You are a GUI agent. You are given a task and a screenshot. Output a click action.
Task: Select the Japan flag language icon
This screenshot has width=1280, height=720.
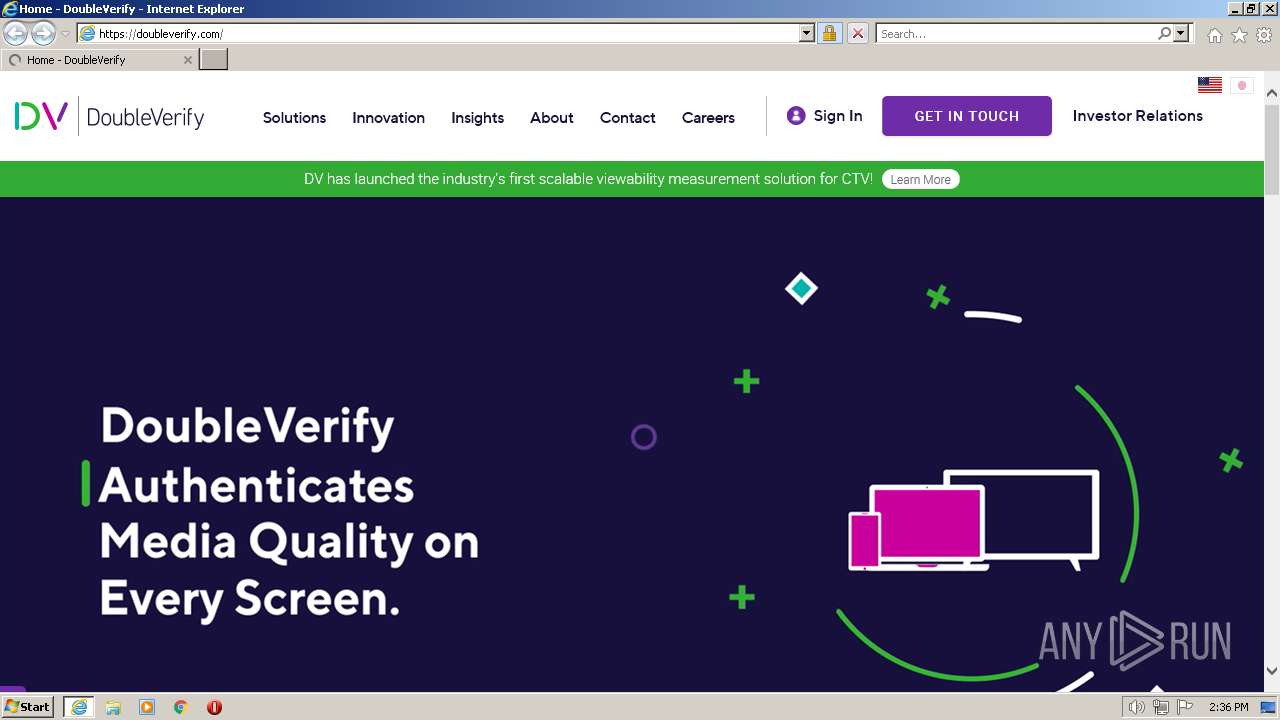[1242, 85]
